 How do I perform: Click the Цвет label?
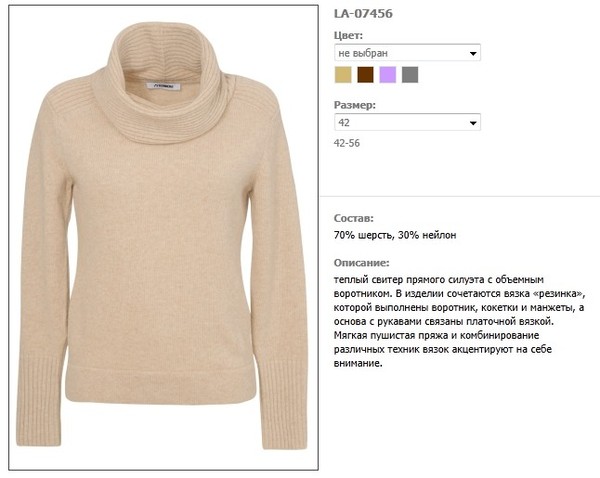(x=348, y=36)
